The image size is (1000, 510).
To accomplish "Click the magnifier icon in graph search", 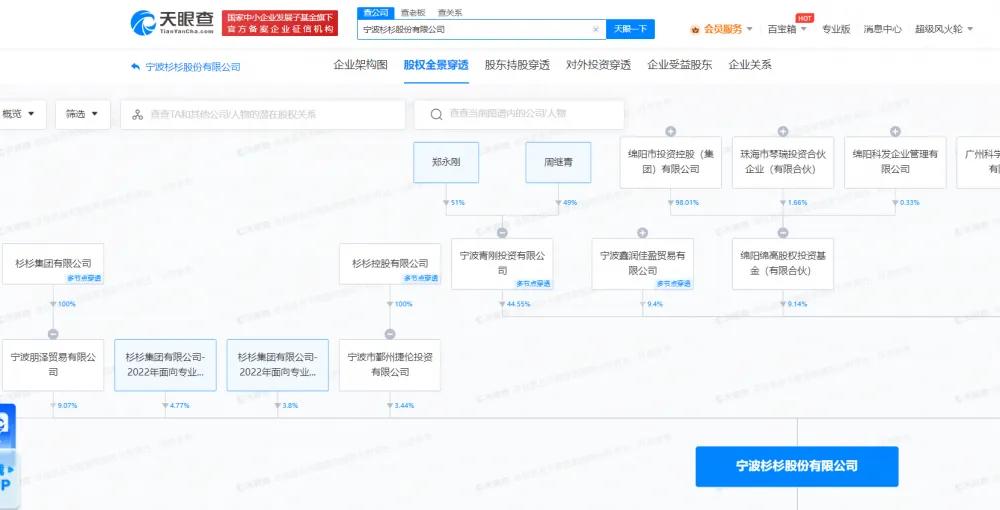I will [436, 114].
